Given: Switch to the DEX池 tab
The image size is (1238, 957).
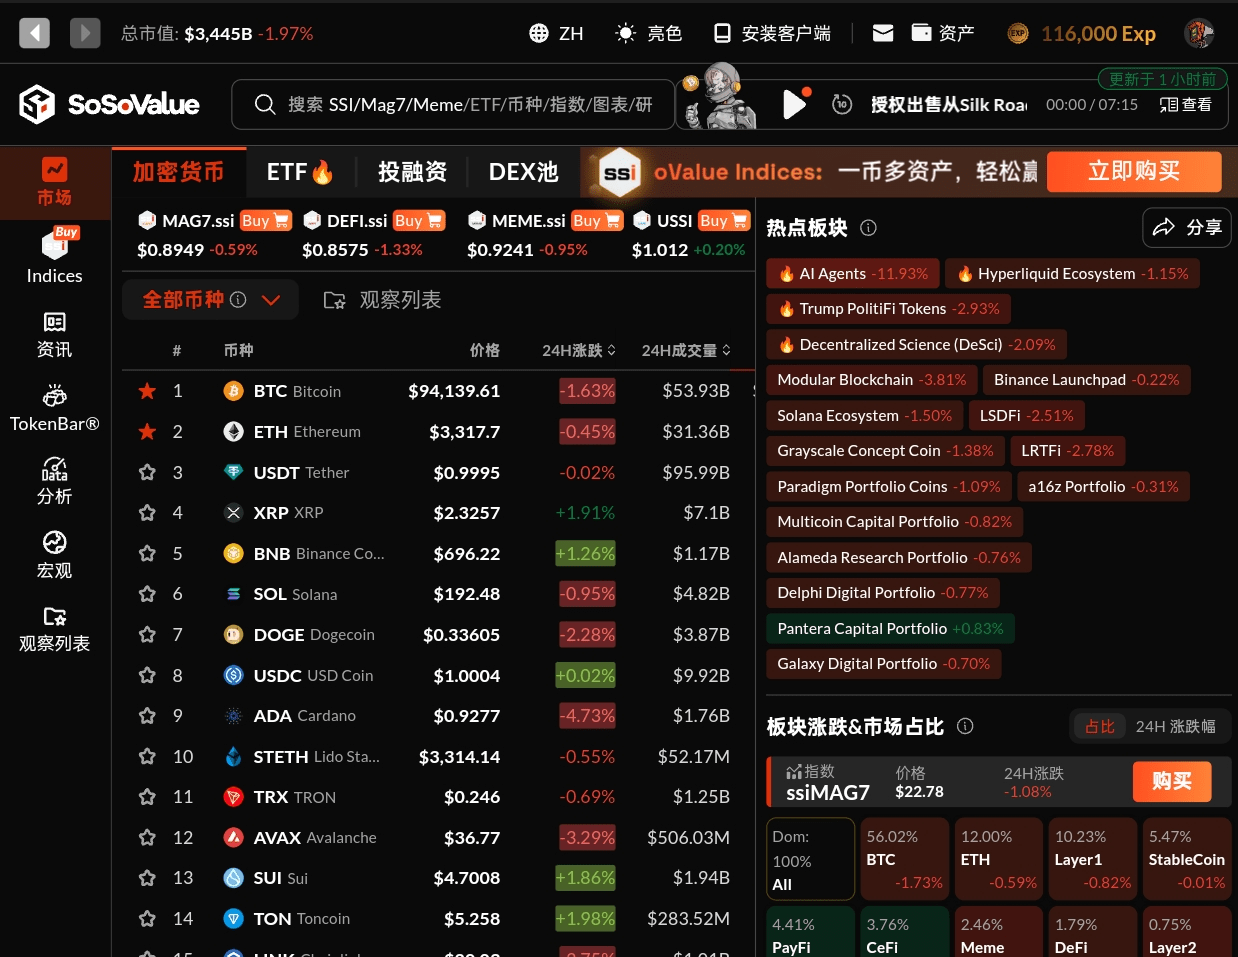Looking at the screenshot, I should click(x=523, y=172).
